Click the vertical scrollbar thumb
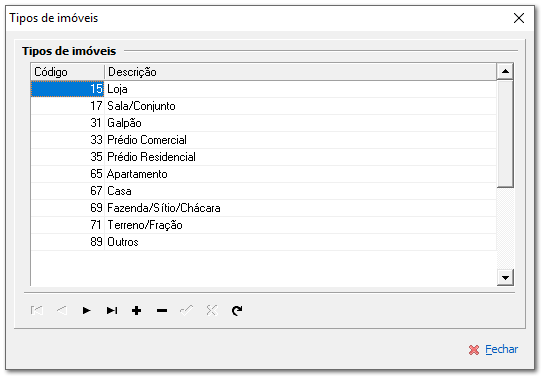 pyautogui.click(x=505, y=134)
